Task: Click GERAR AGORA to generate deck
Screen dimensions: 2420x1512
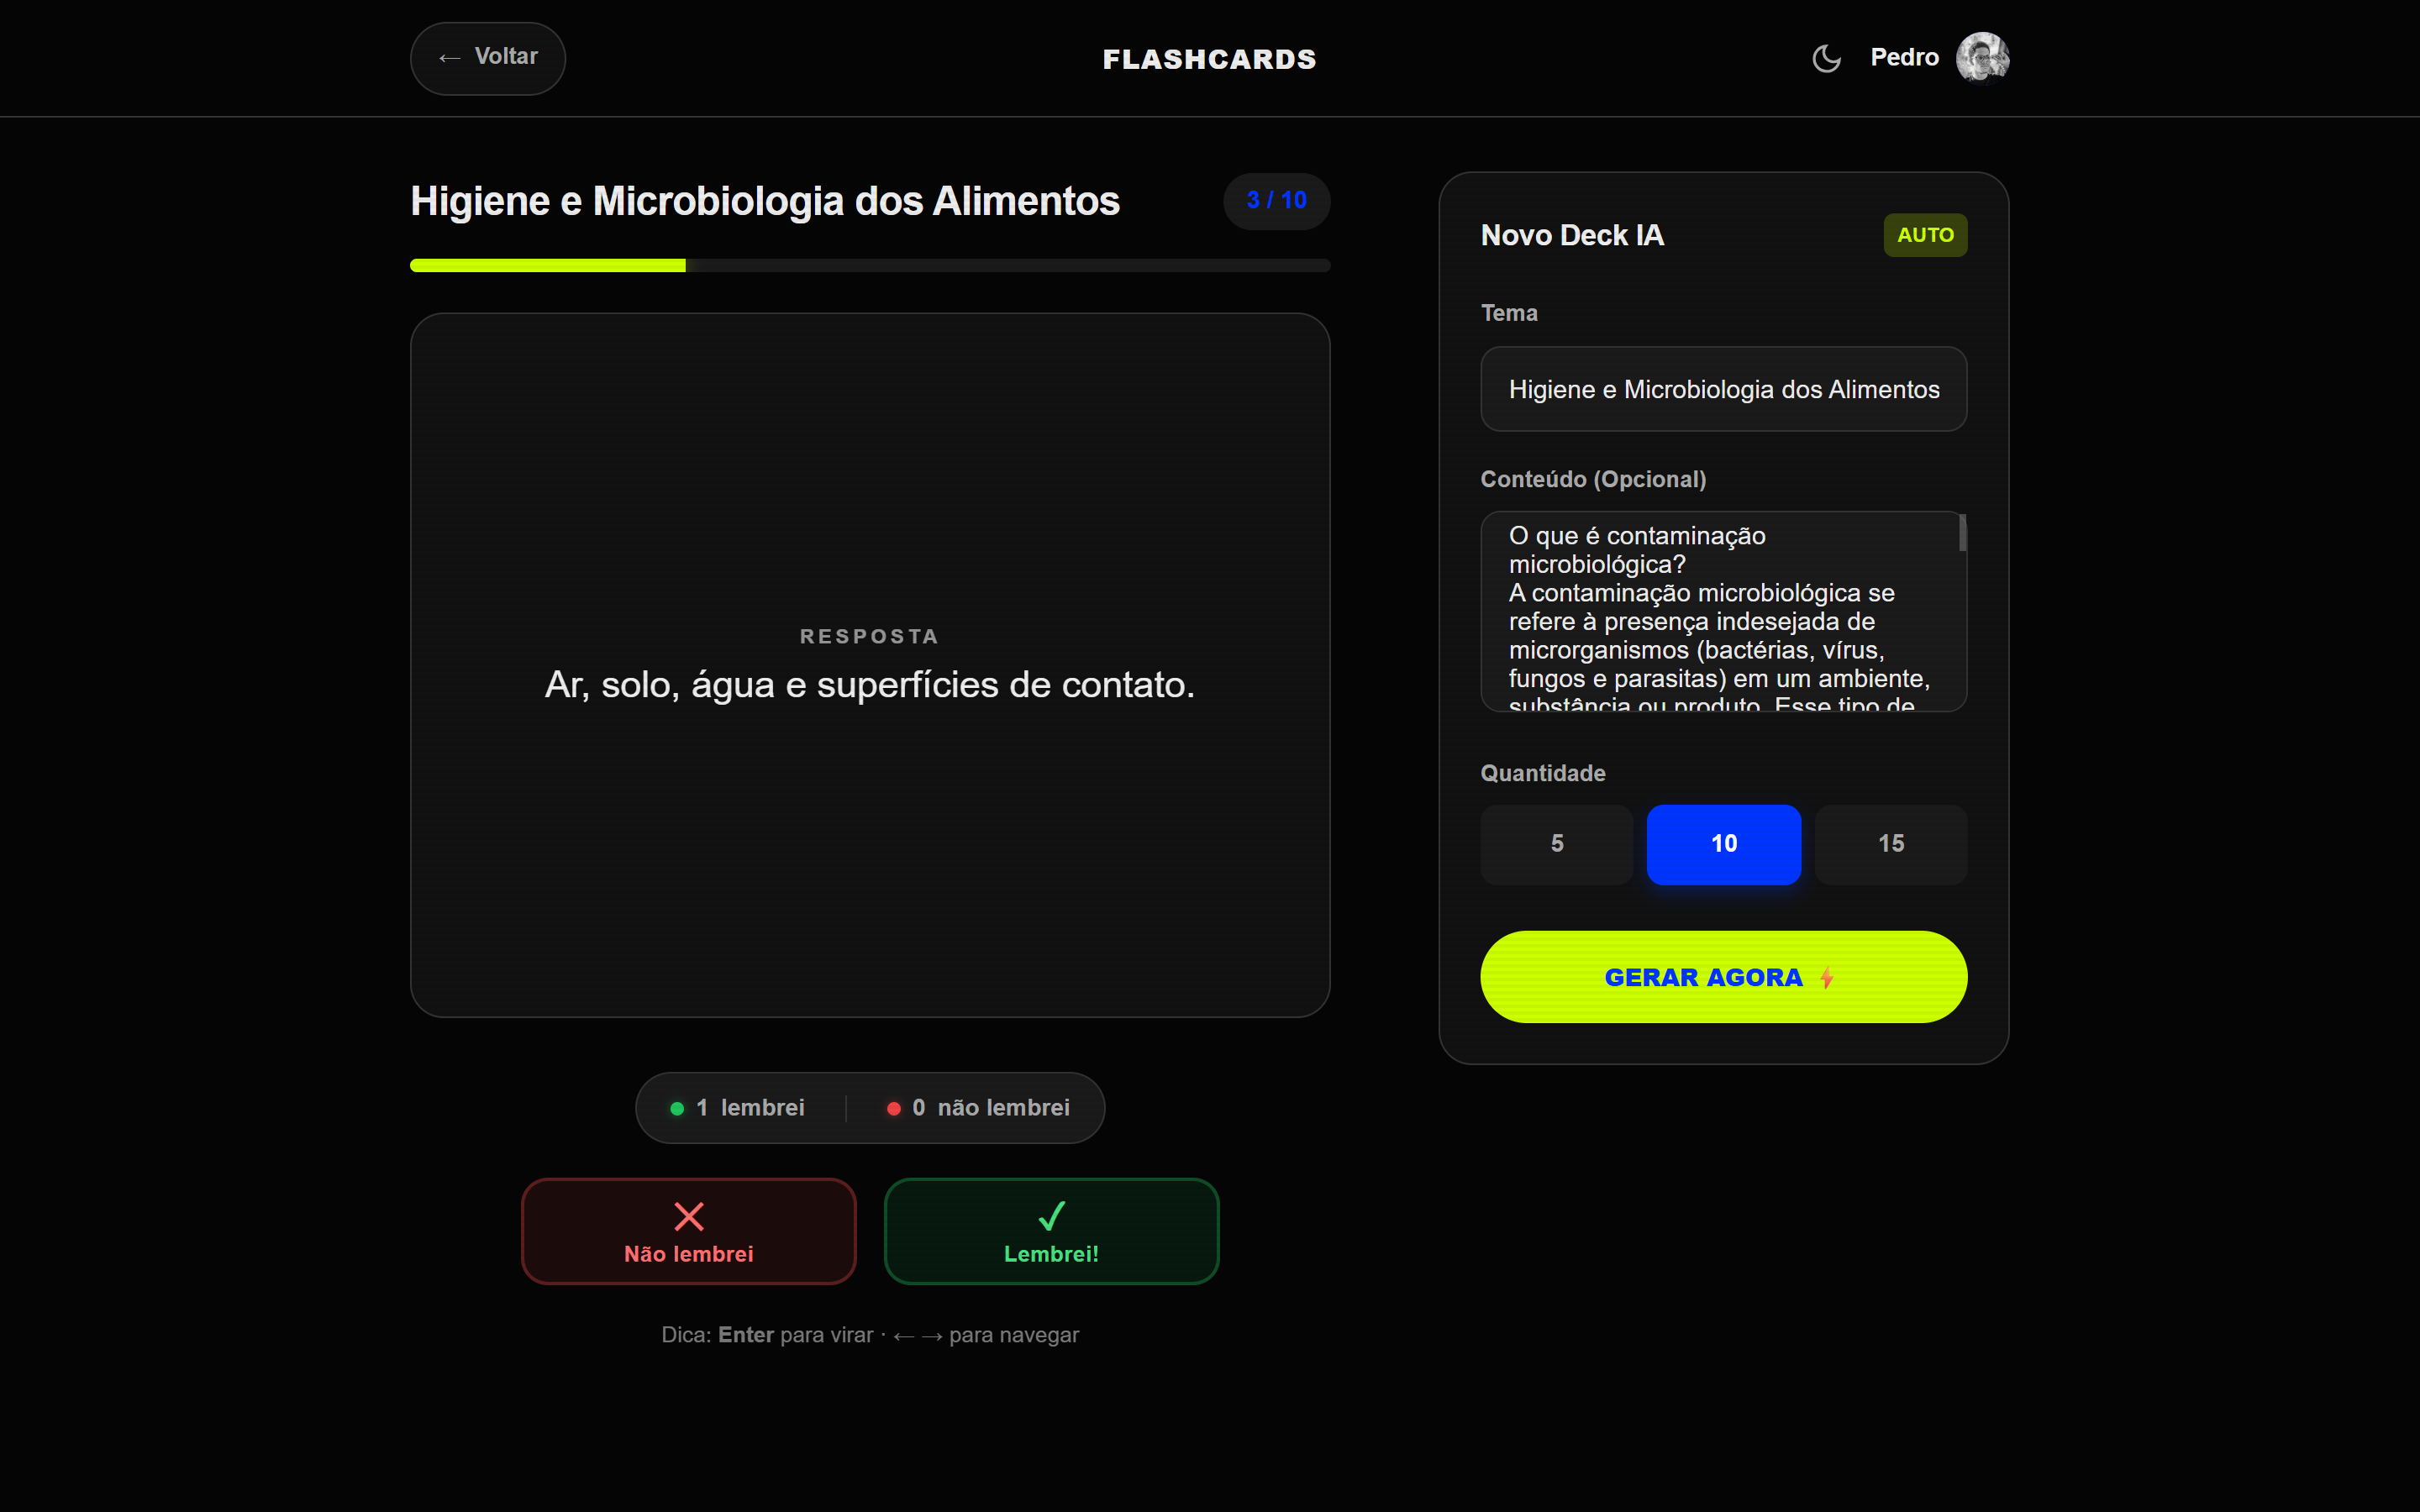Action: coord(1723,977)
